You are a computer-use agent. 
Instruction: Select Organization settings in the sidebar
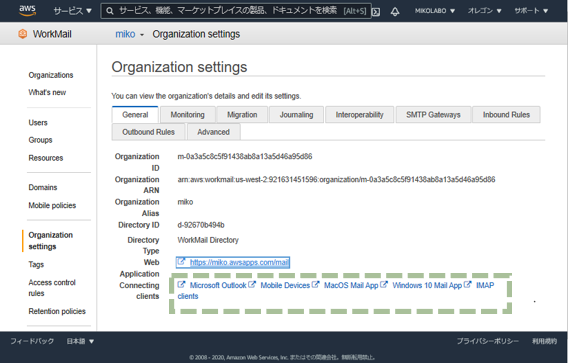[x=50, y=241]
